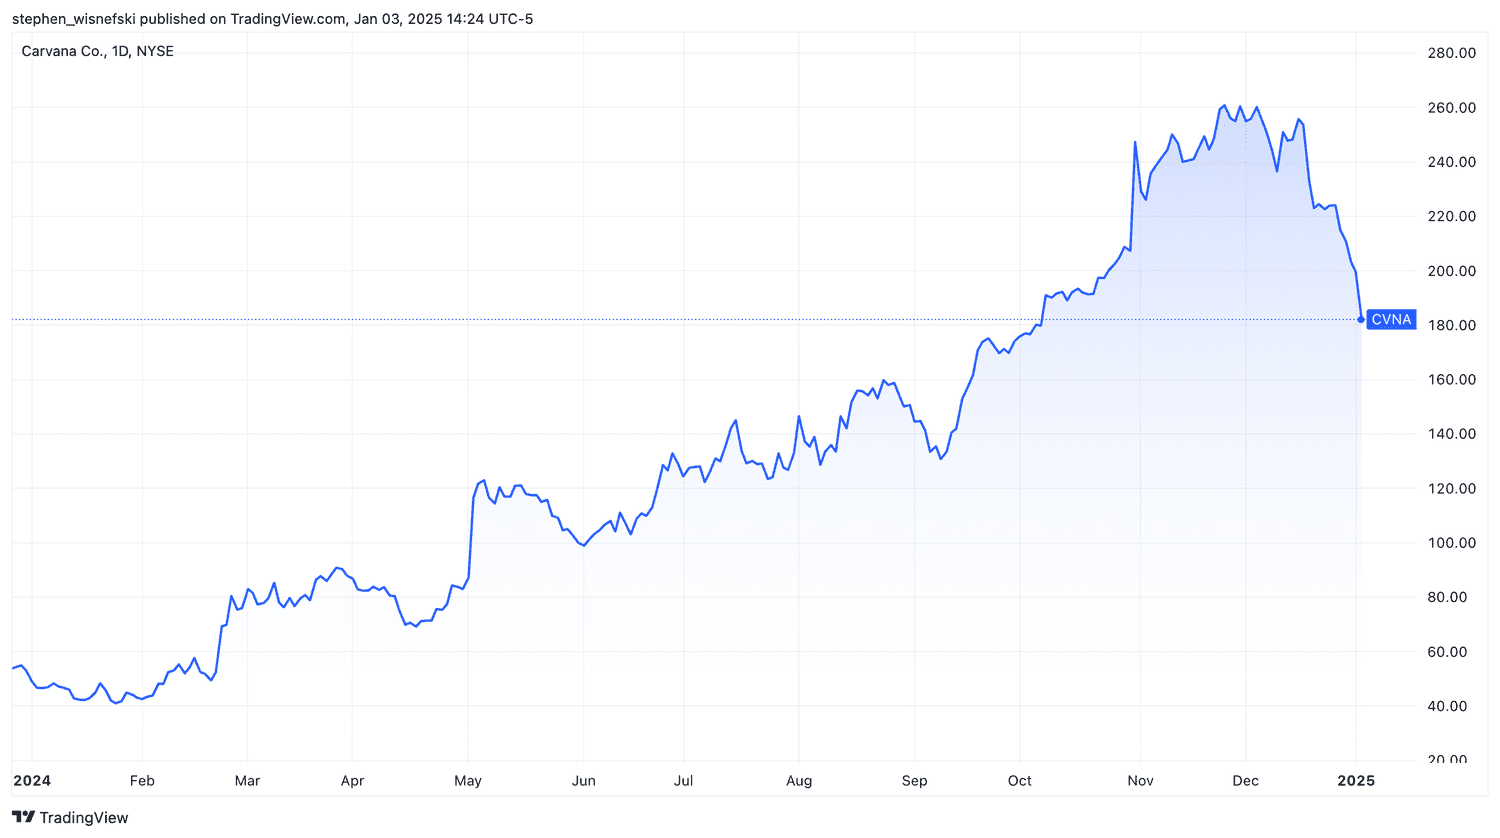Click the Aug label on time axis
Screen dimensions: 1500x838
tap(799, 781)
